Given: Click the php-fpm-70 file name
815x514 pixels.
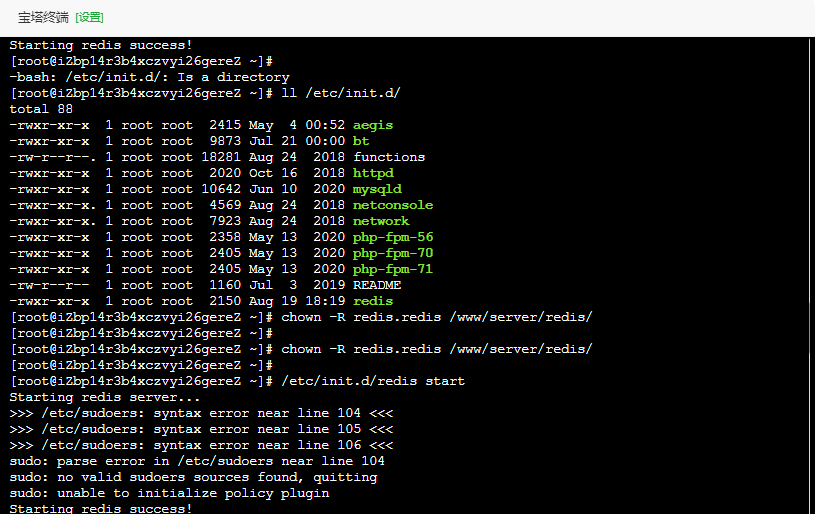Looking at the screenshot, I should point(393,253).
